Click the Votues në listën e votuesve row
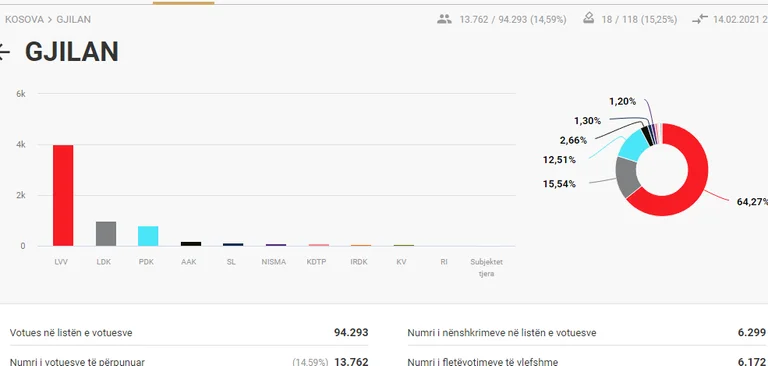This screenshot has width=768, height=366. click(x=189, y=333)
